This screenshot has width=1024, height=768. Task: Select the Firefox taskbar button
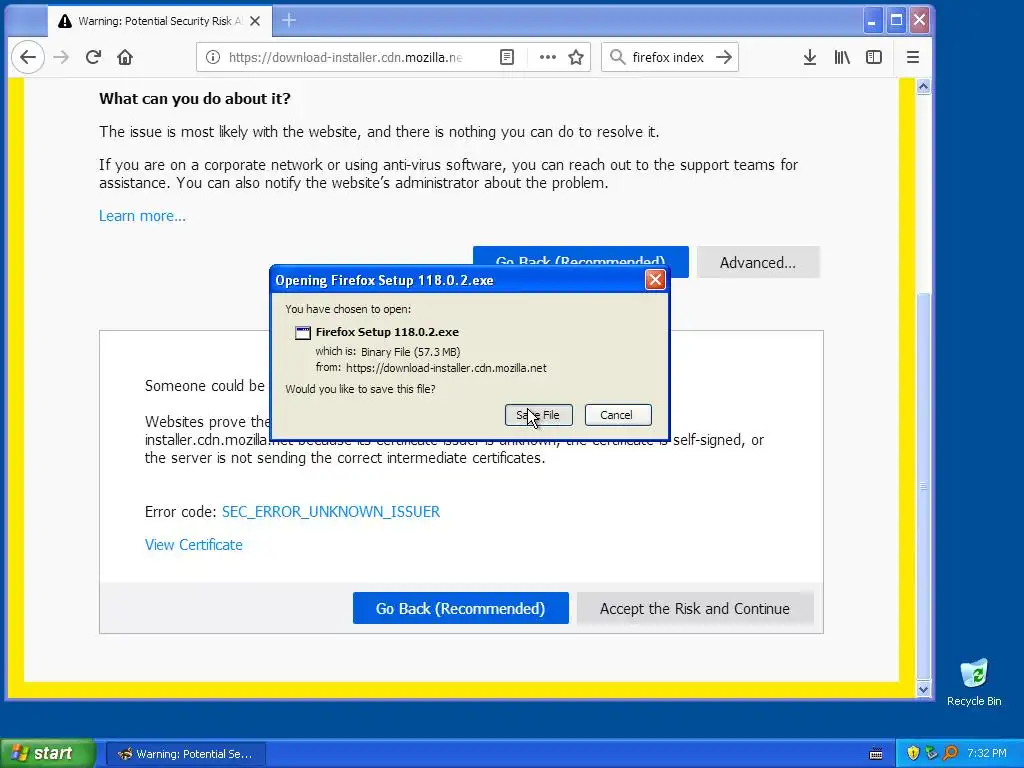point(185,754)
